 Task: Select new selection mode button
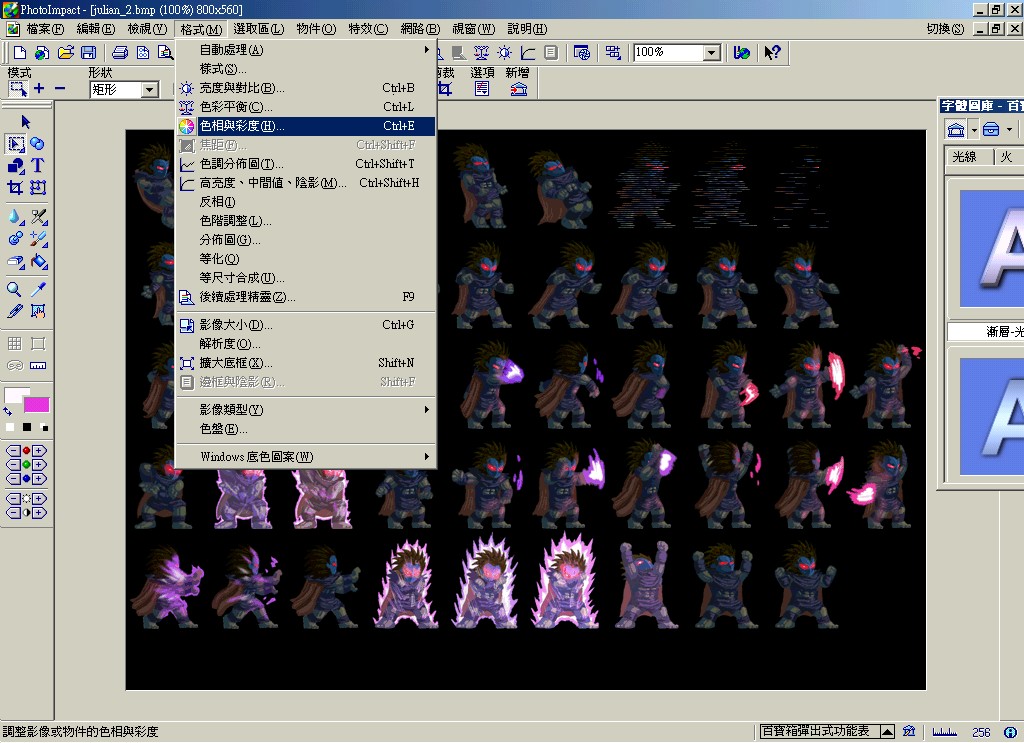tap(18, 89)
